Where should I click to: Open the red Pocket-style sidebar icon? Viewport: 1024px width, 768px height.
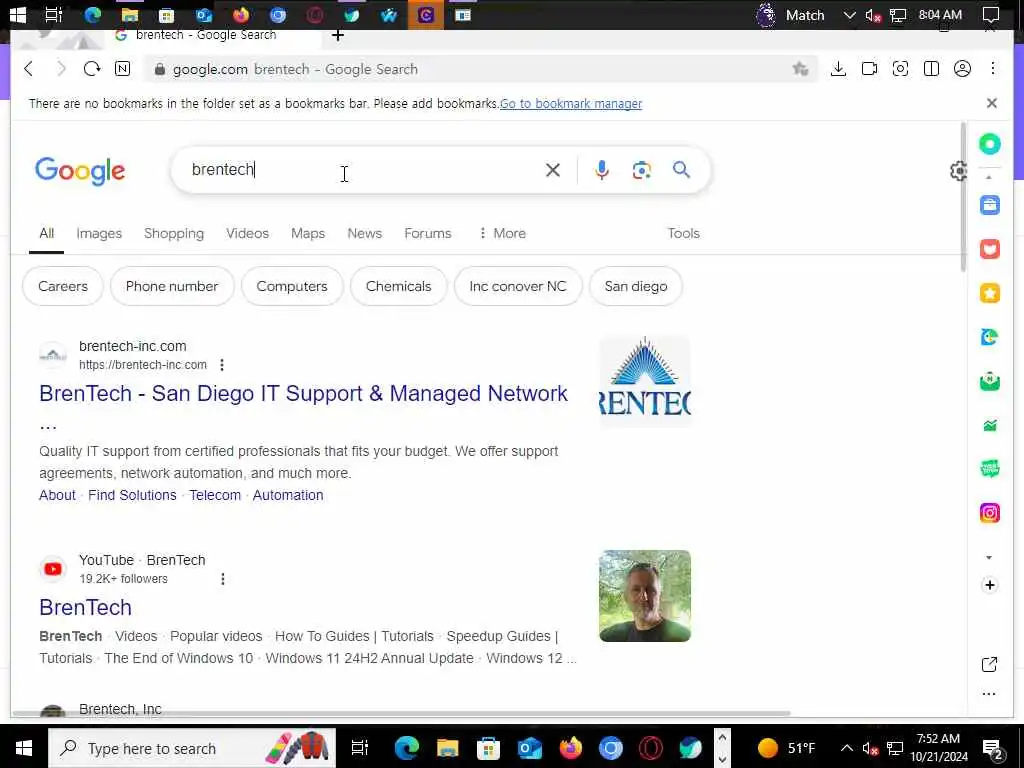click(x=989, y=249)
